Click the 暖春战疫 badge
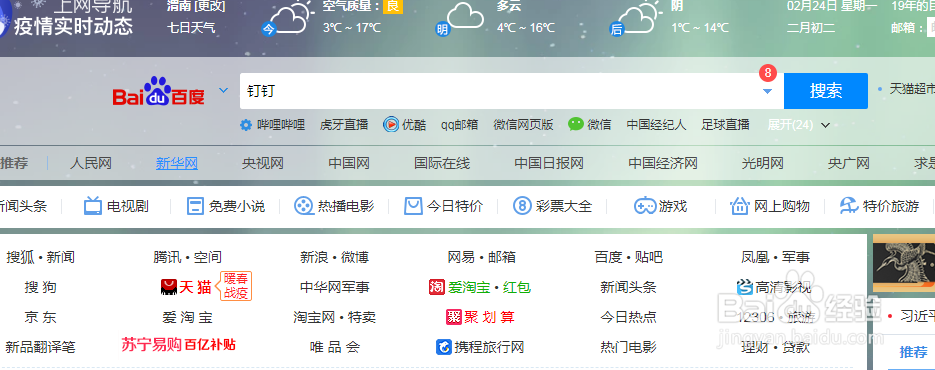 click(236, 286)
